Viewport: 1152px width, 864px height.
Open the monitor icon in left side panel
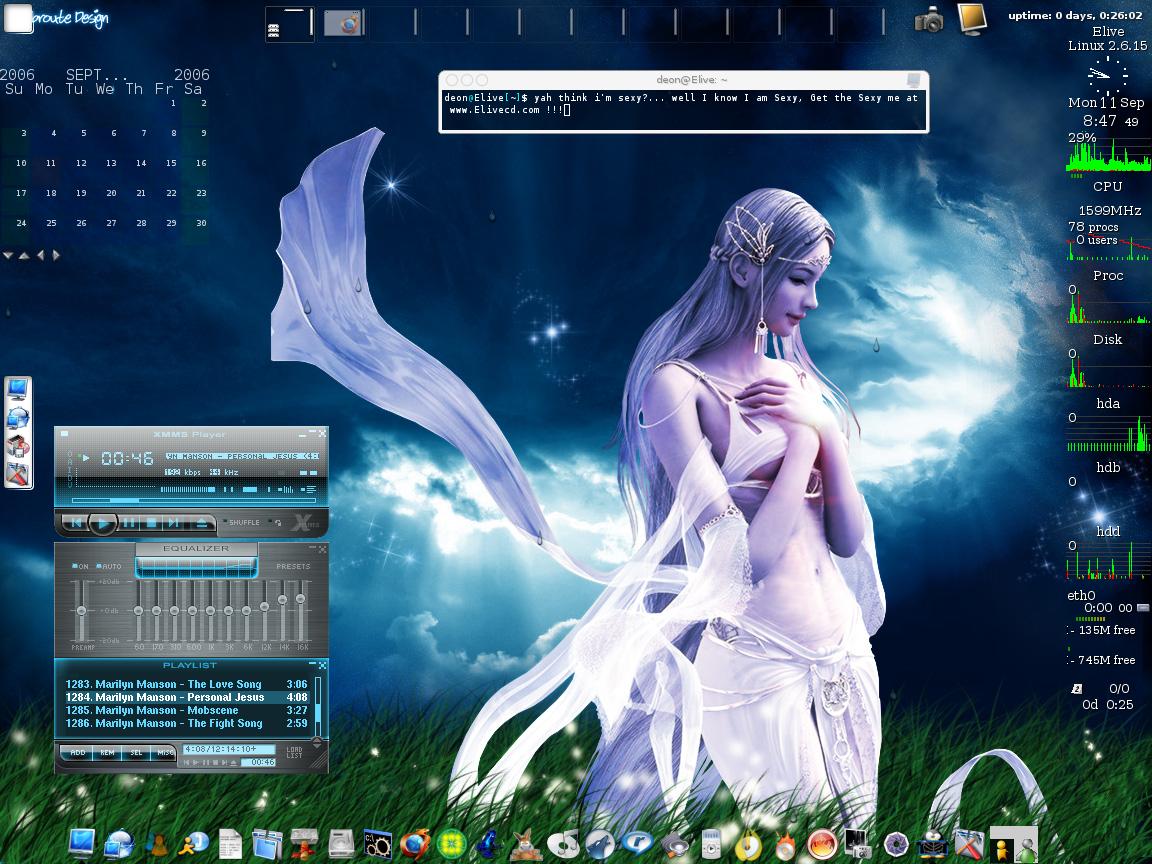[18, 389]
